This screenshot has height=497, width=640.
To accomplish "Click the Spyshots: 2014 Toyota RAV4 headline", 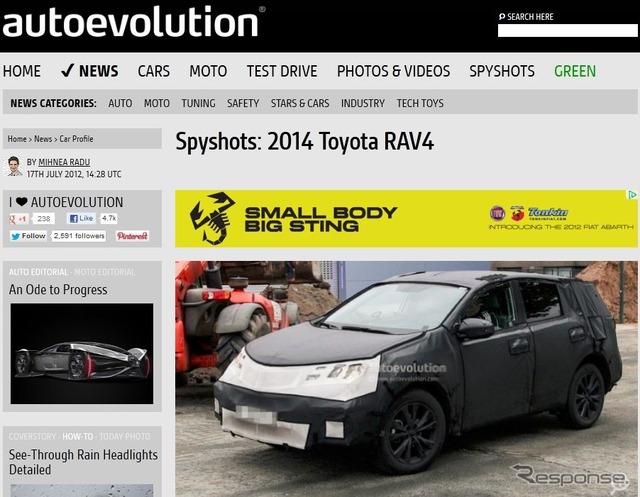I will [304, 142].
